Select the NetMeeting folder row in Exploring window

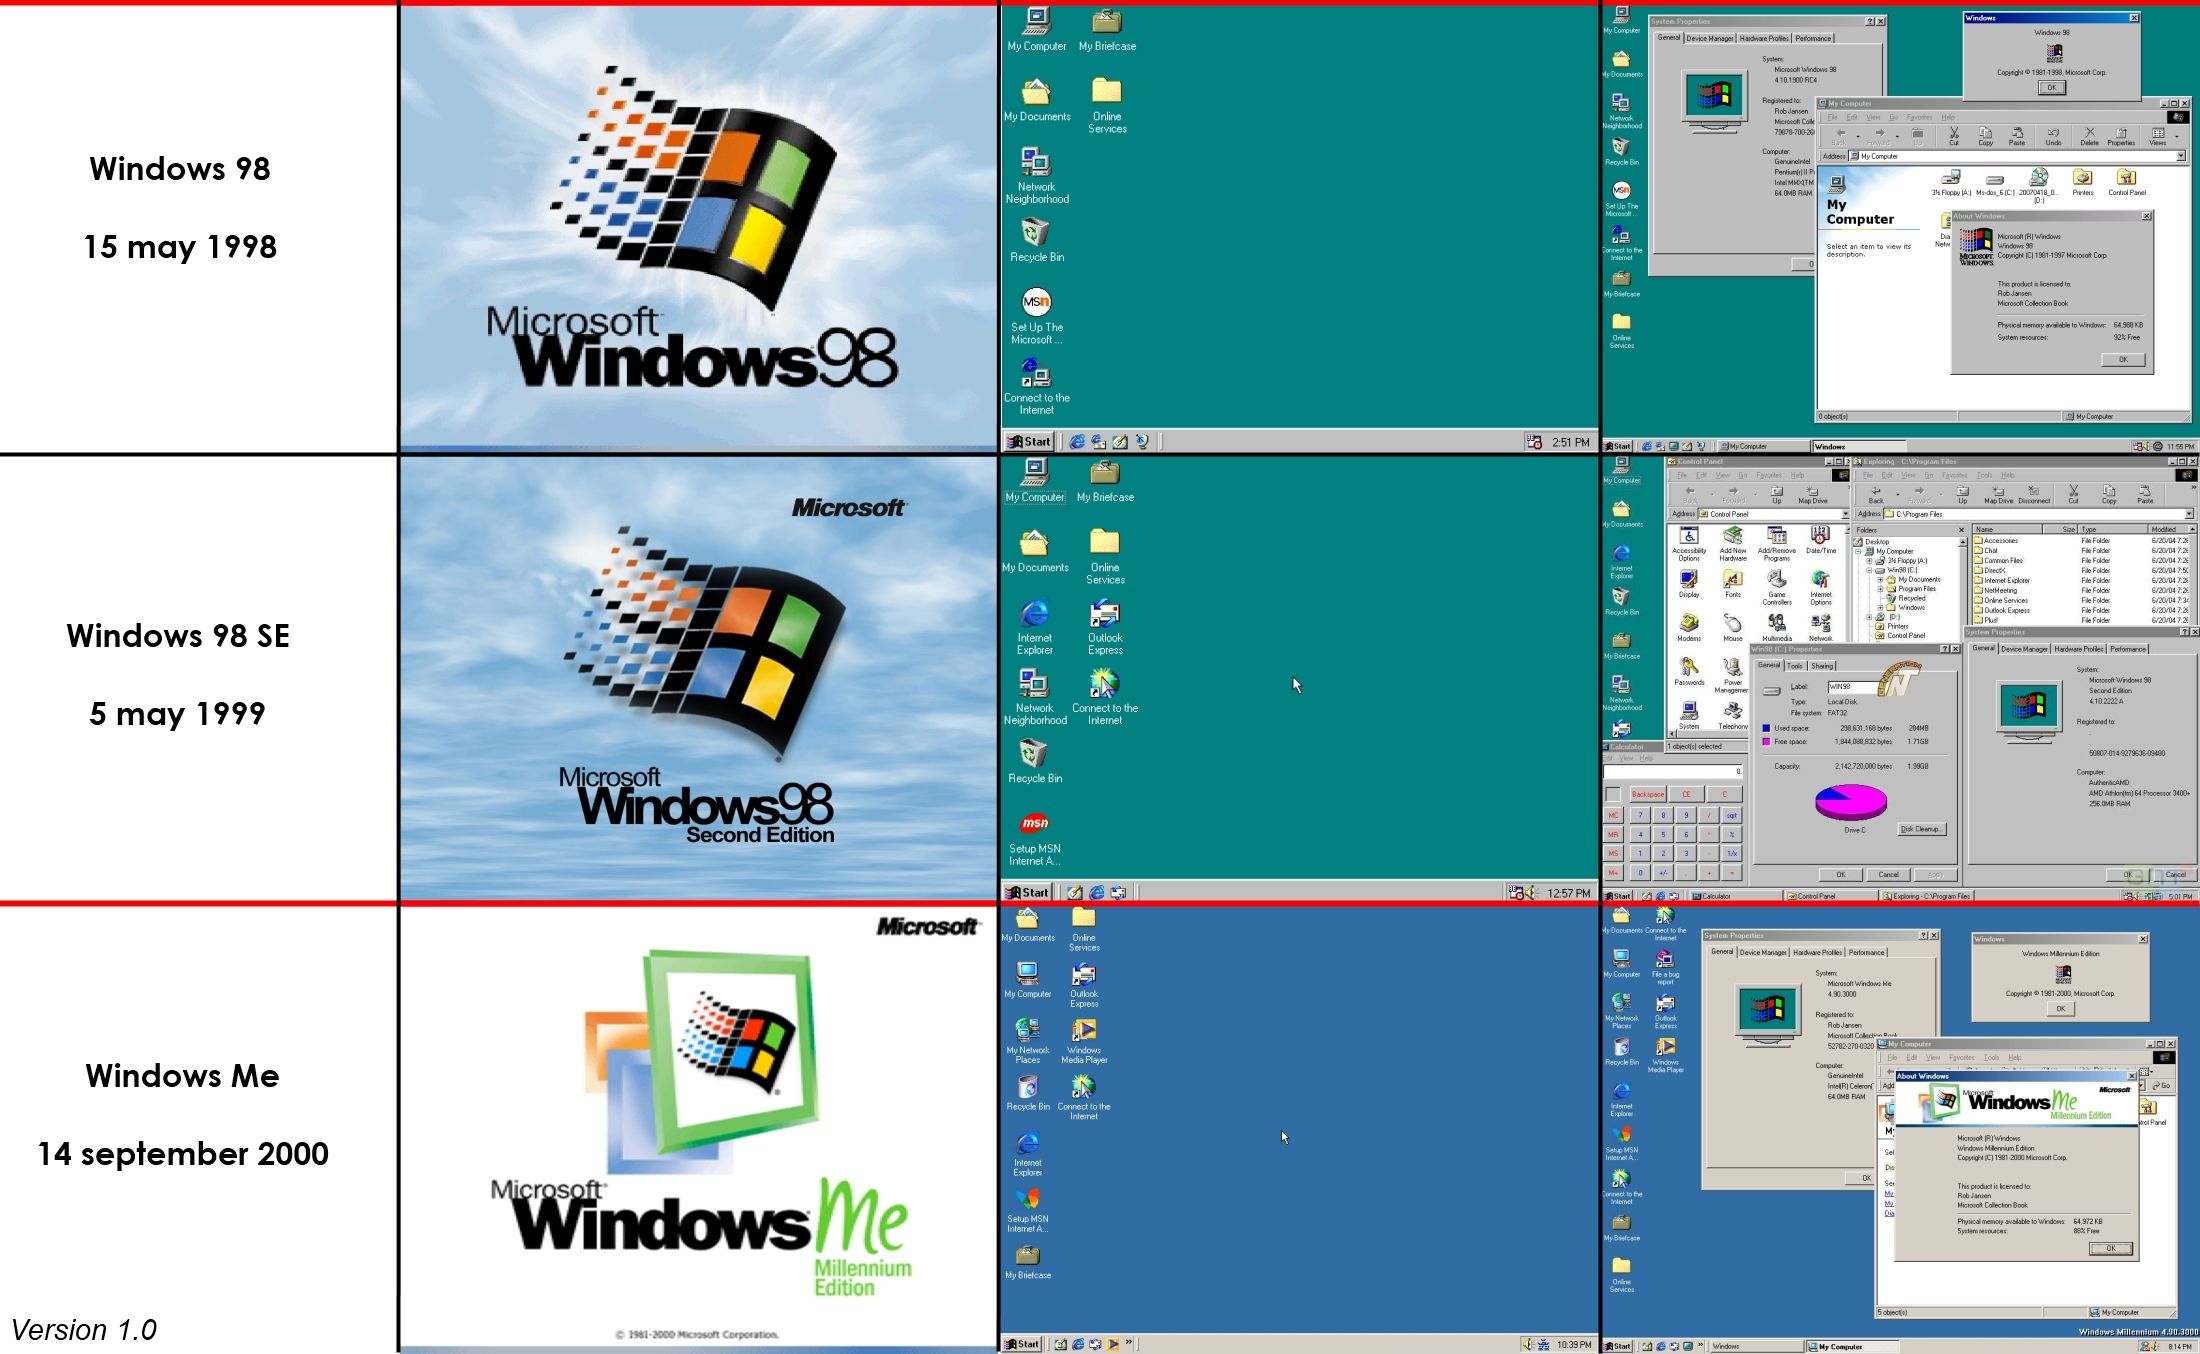pyautogui.click(x=2000, y=590)
